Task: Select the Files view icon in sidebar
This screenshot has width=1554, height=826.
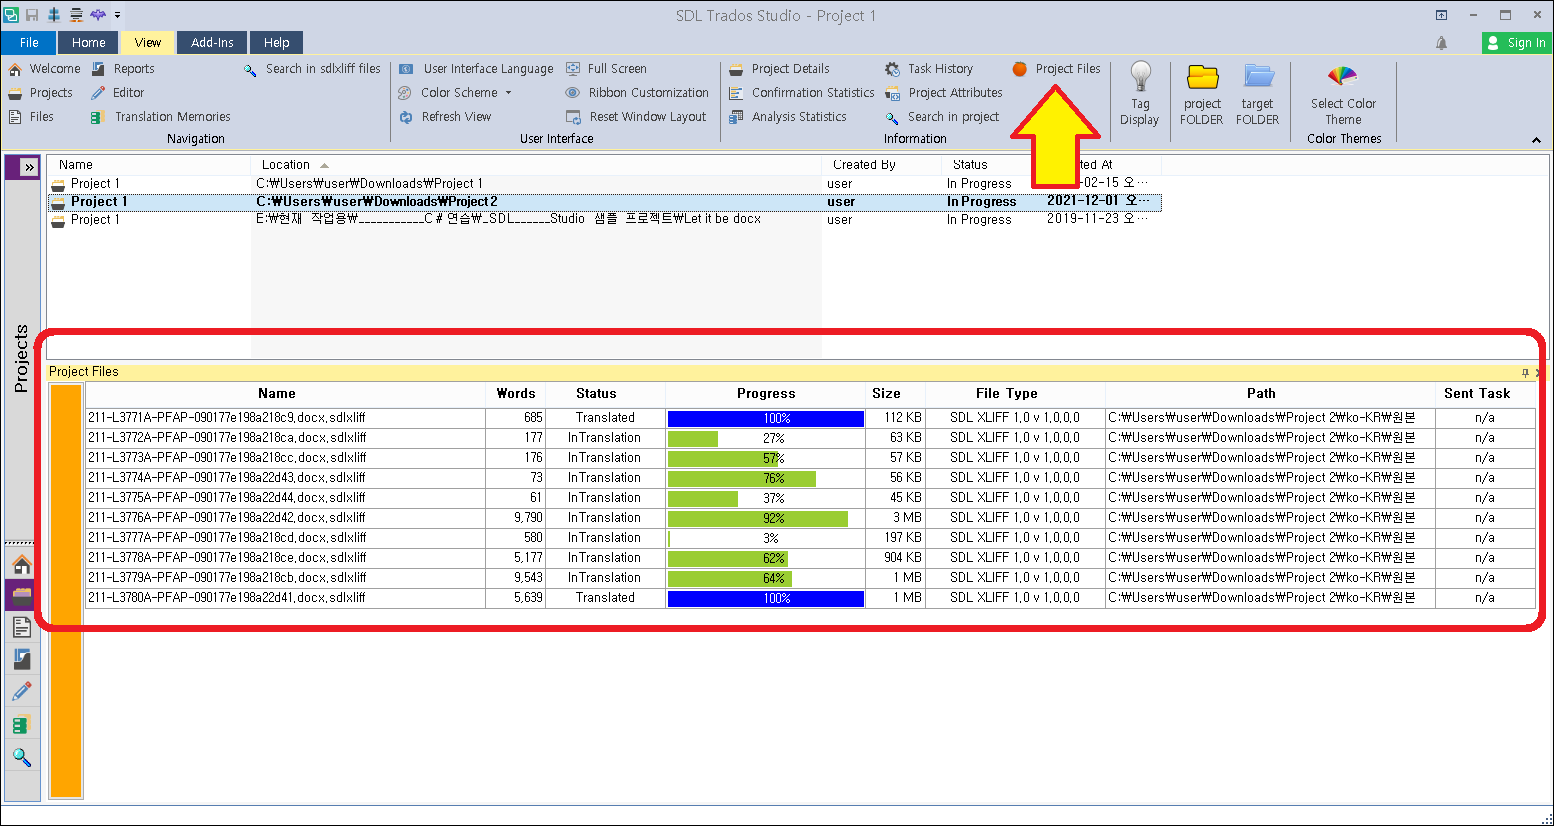Action: (x=22, y=627)
